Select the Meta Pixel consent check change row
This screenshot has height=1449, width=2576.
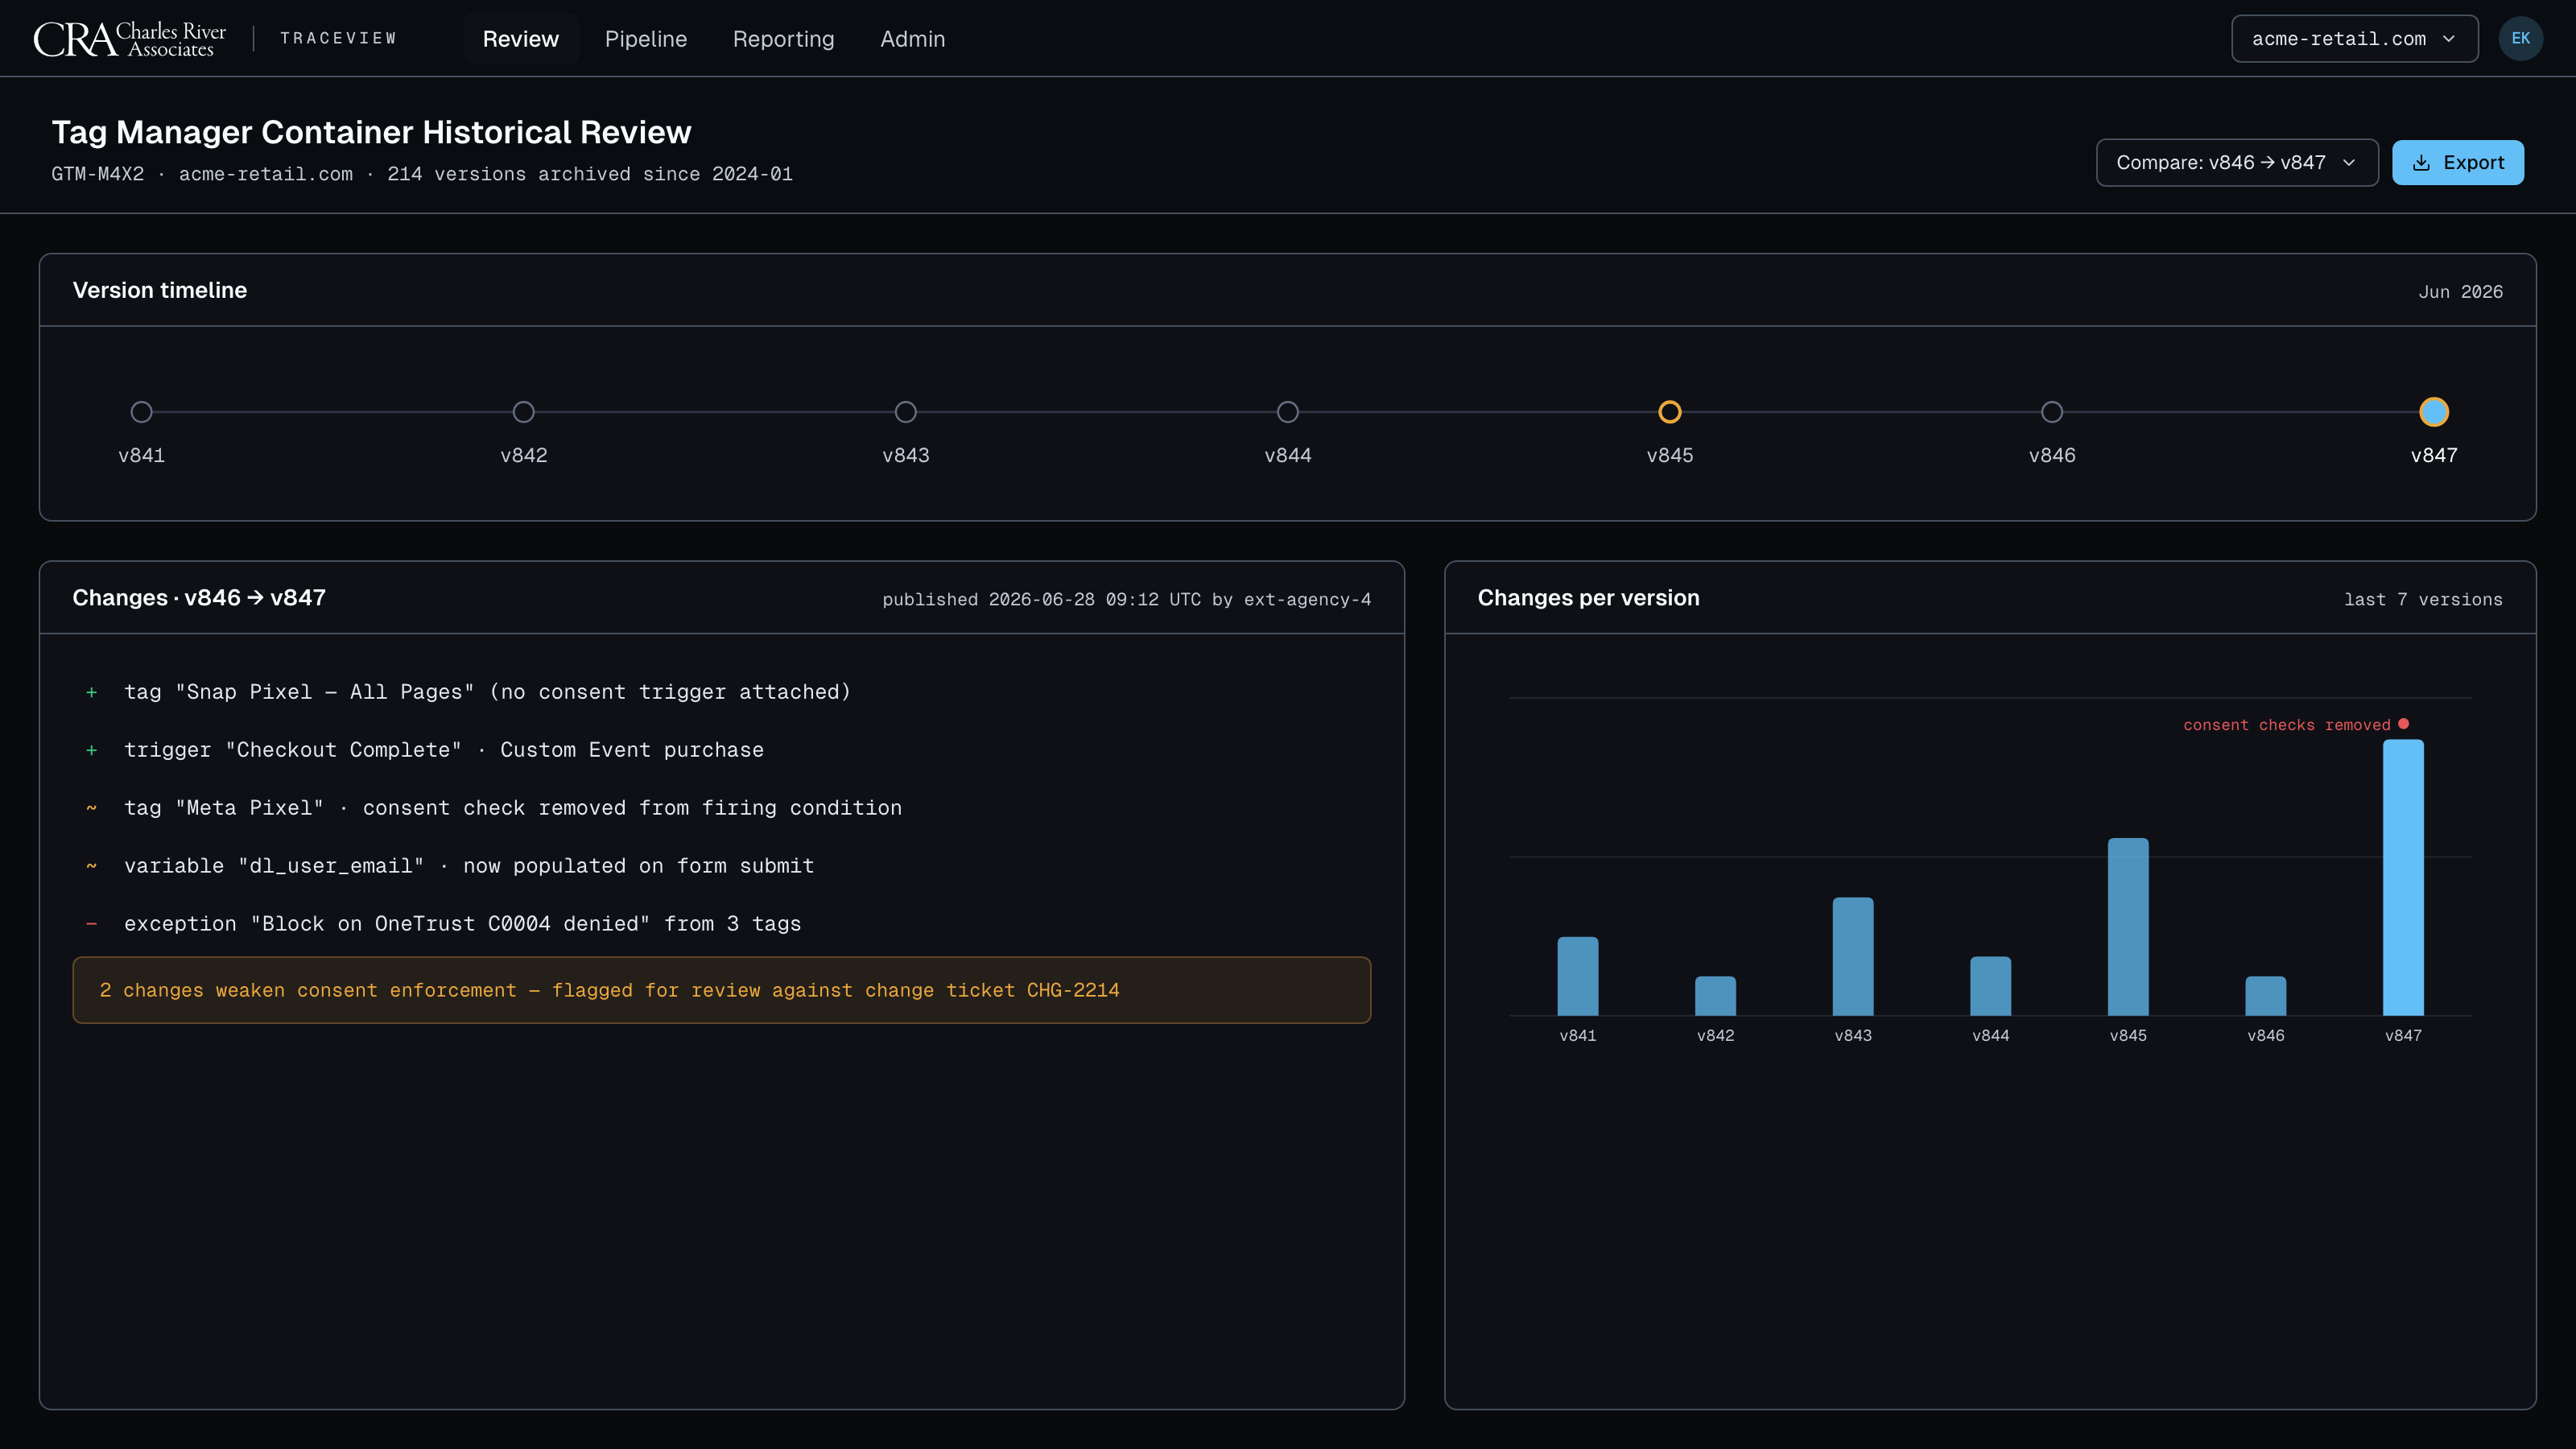click(721, 808)
